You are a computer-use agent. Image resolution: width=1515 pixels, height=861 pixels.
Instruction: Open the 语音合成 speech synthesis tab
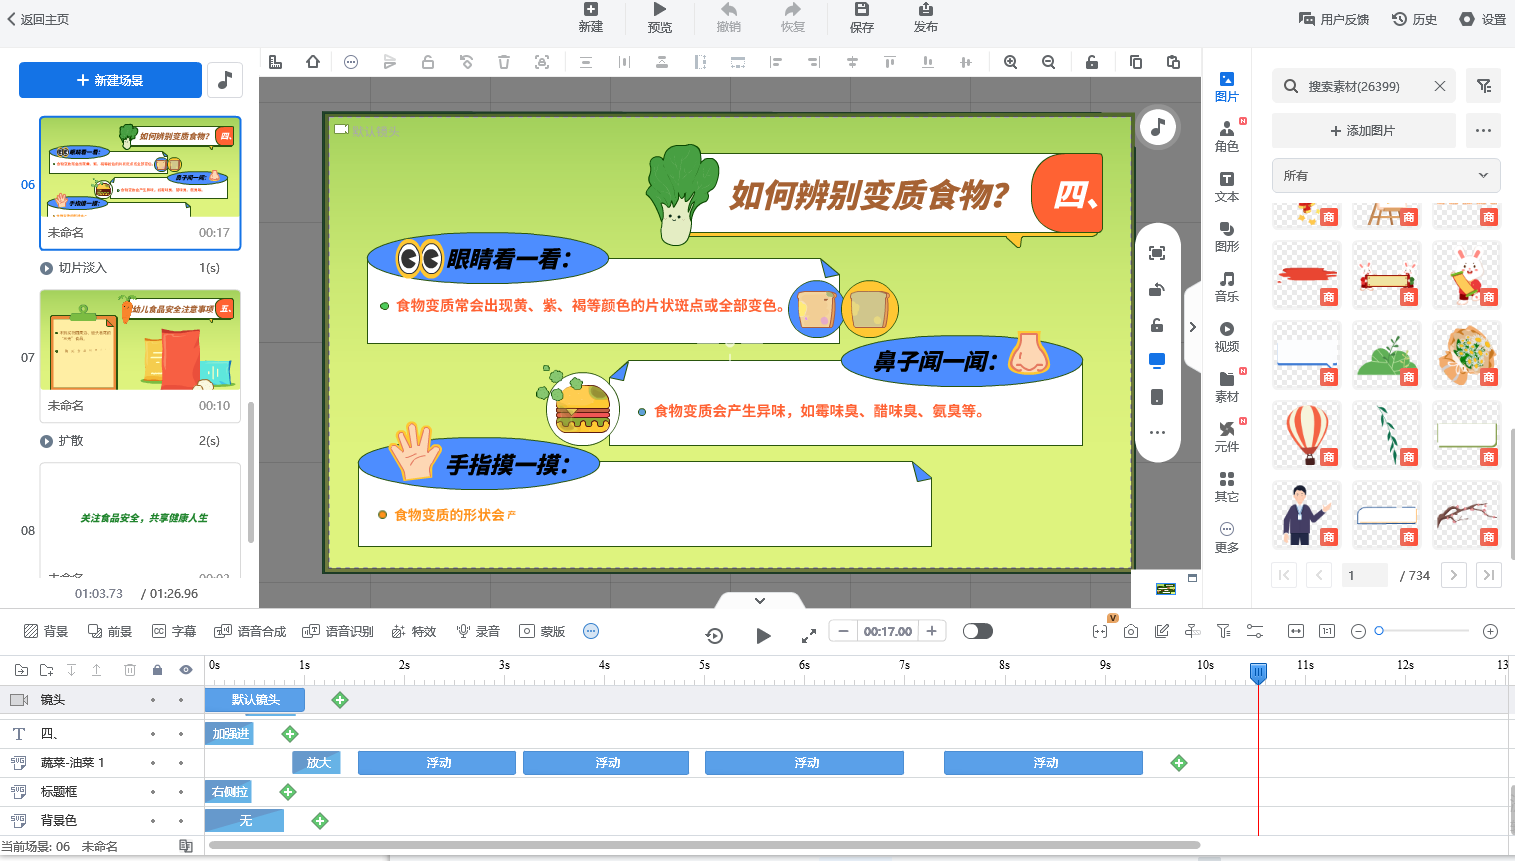coord(250,631)
